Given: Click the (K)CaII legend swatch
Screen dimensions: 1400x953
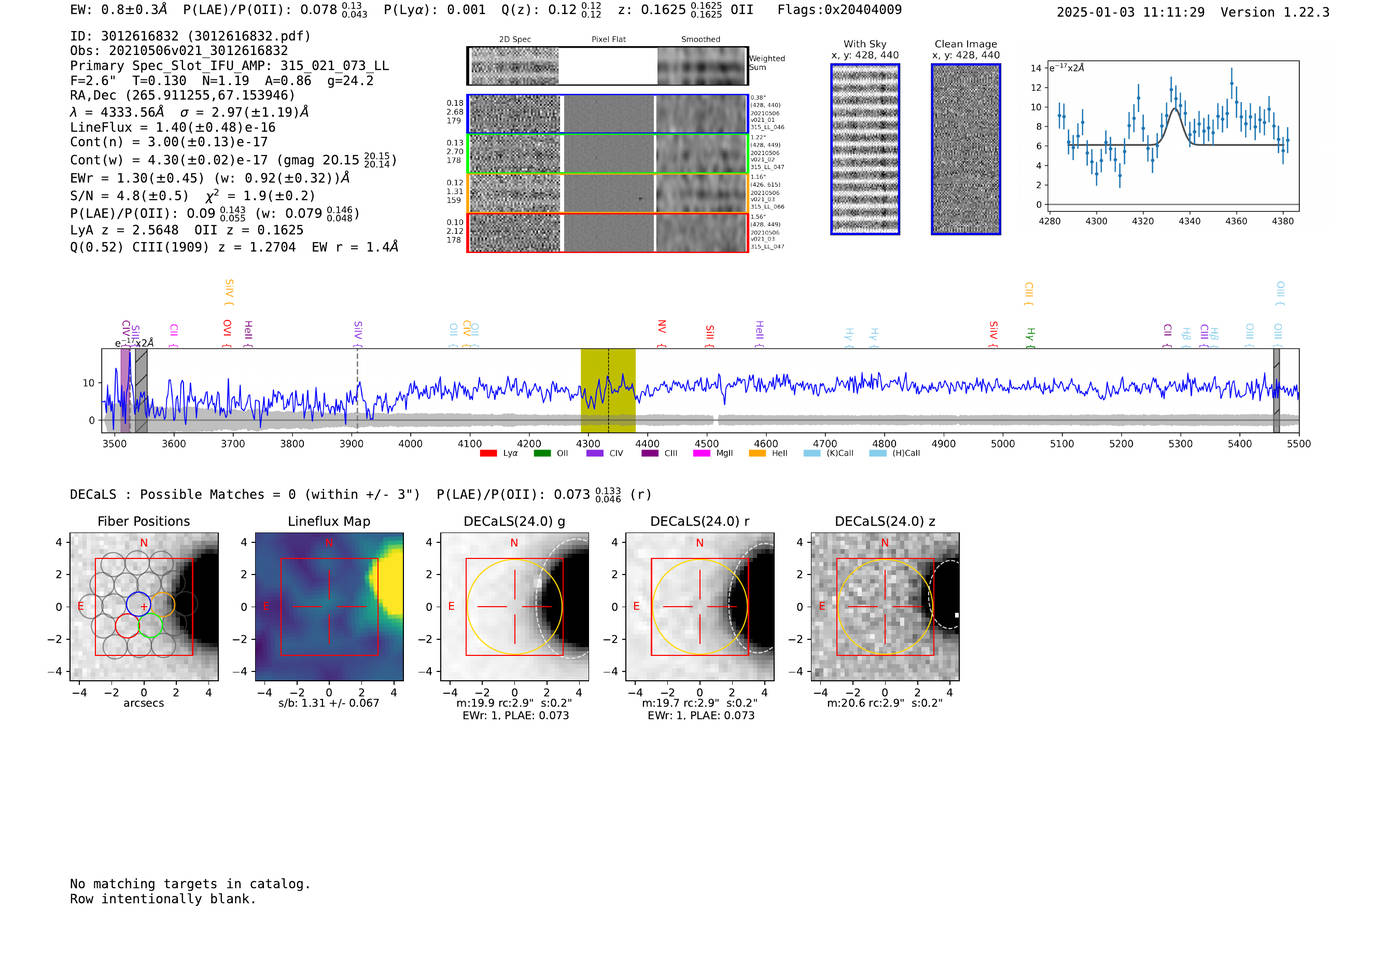Looking at the screenshot, I should click(x=812, y=453).
